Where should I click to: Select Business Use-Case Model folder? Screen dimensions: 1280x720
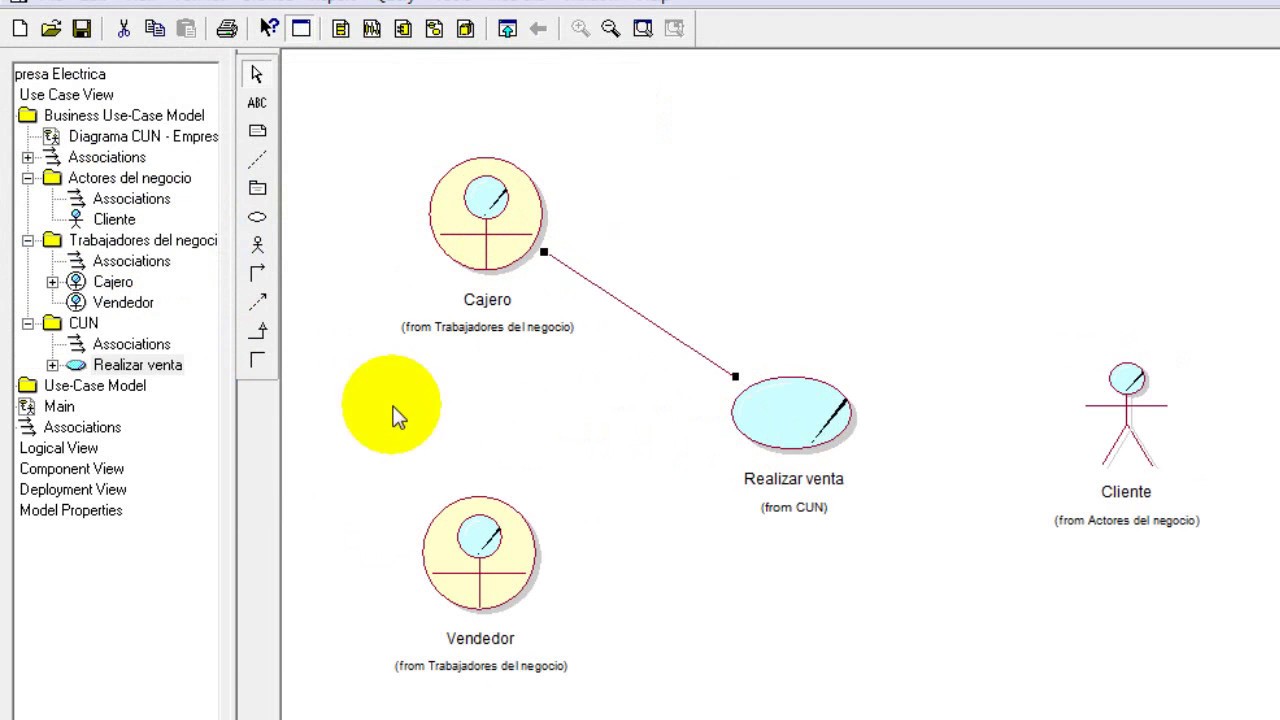click(124, 115)
